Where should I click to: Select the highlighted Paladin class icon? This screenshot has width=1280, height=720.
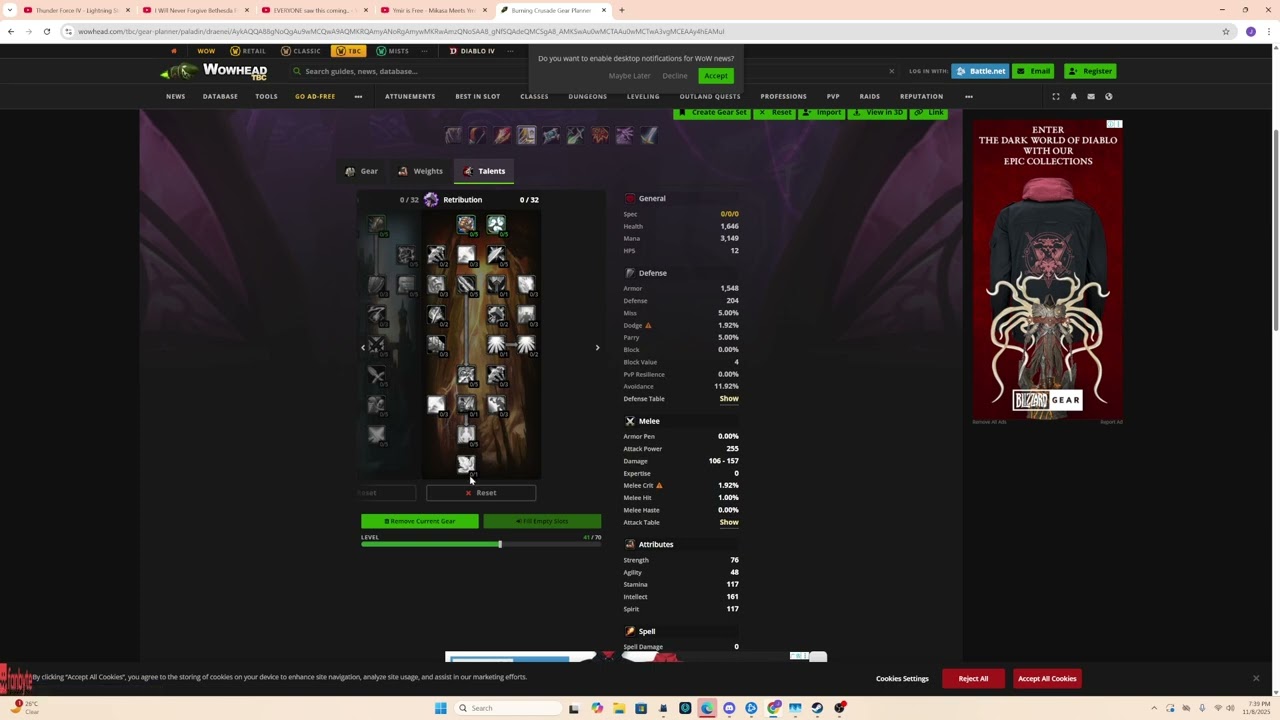tap(526, 135)
